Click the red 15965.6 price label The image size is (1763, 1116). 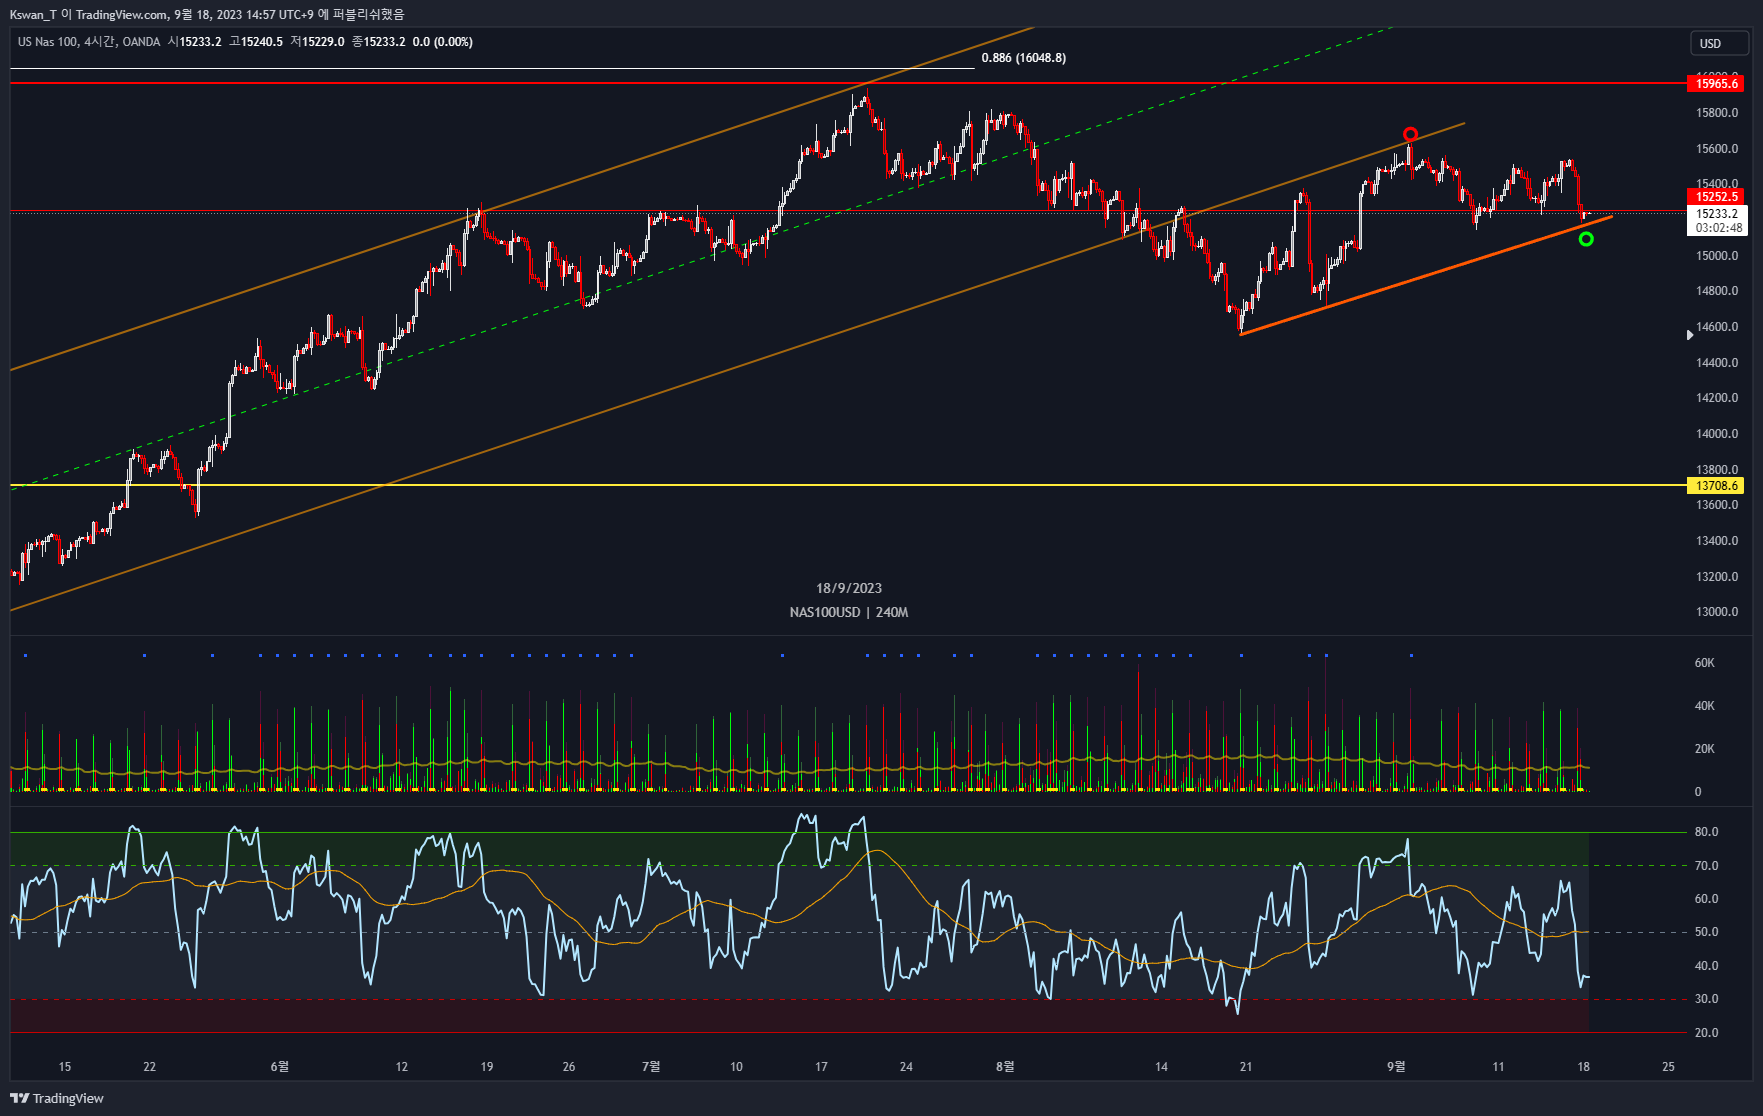tap(1716, 83)
